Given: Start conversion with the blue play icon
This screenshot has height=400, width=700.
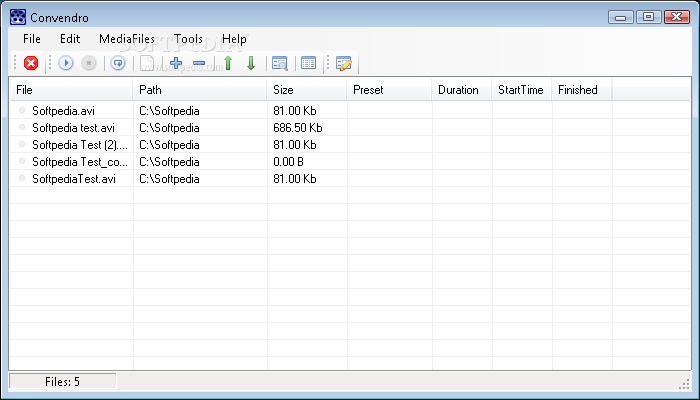Looking at the screenshot, I should (66, 63).
